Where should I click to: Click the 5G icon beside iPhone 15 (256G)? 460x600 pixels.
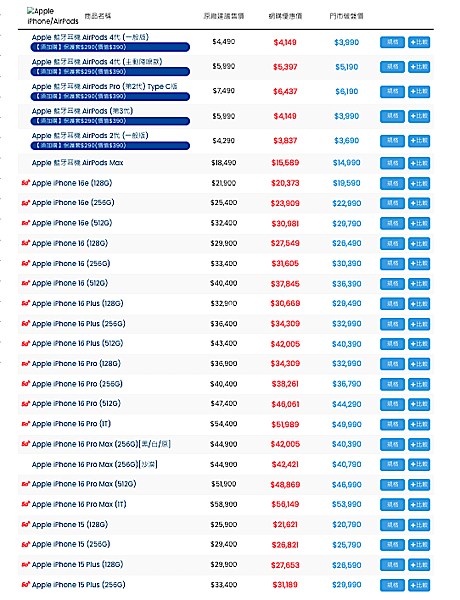coord(26,544)
